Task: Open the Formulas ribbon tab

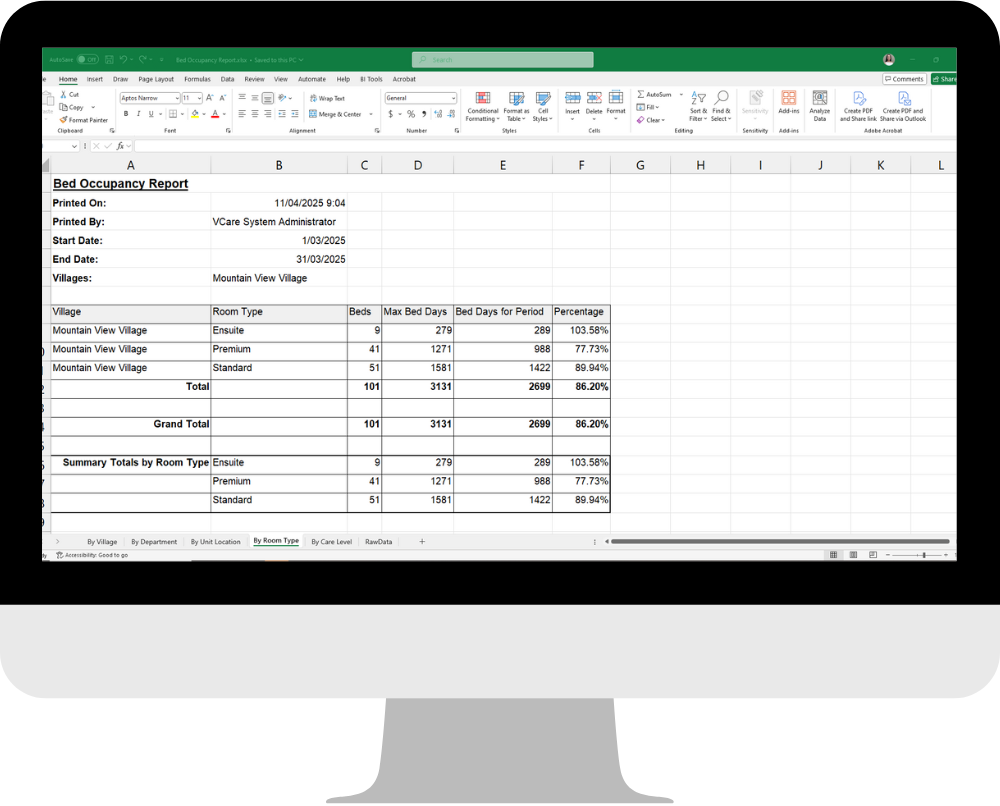Action: [197, 79]
